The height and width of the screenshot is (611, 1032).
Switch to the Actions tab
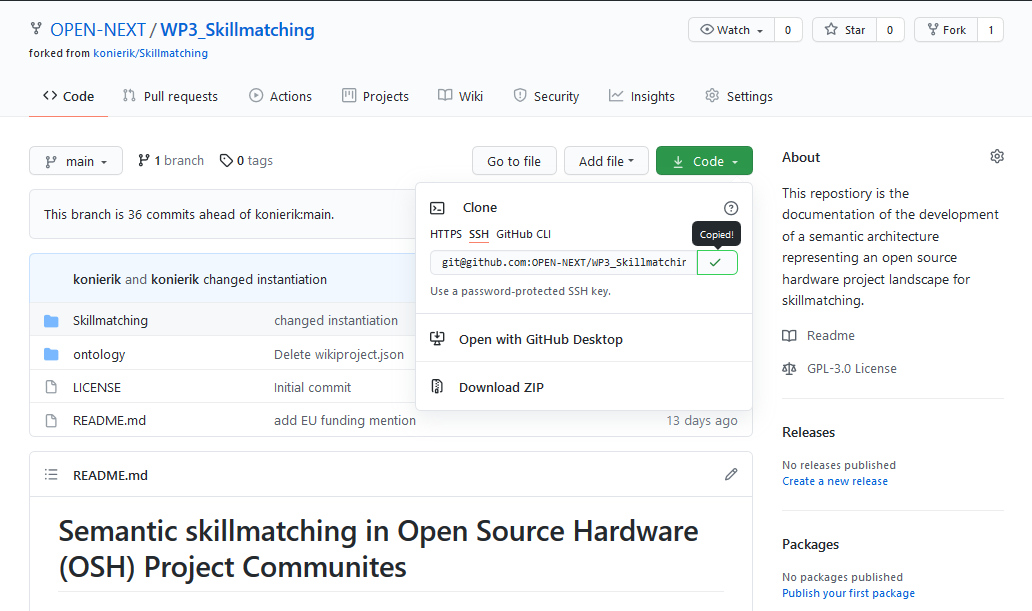[x=280, y=96]
